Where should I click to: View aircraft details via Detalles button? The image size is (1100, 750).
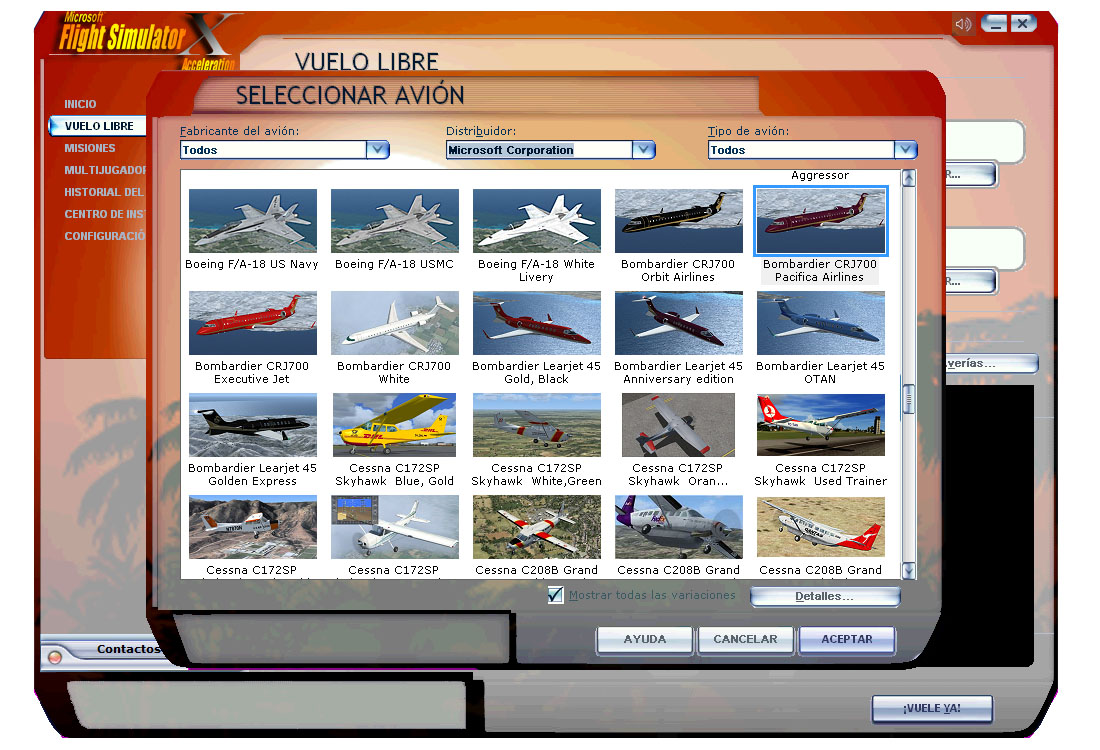pyautogui.click(x=824, y=595)
